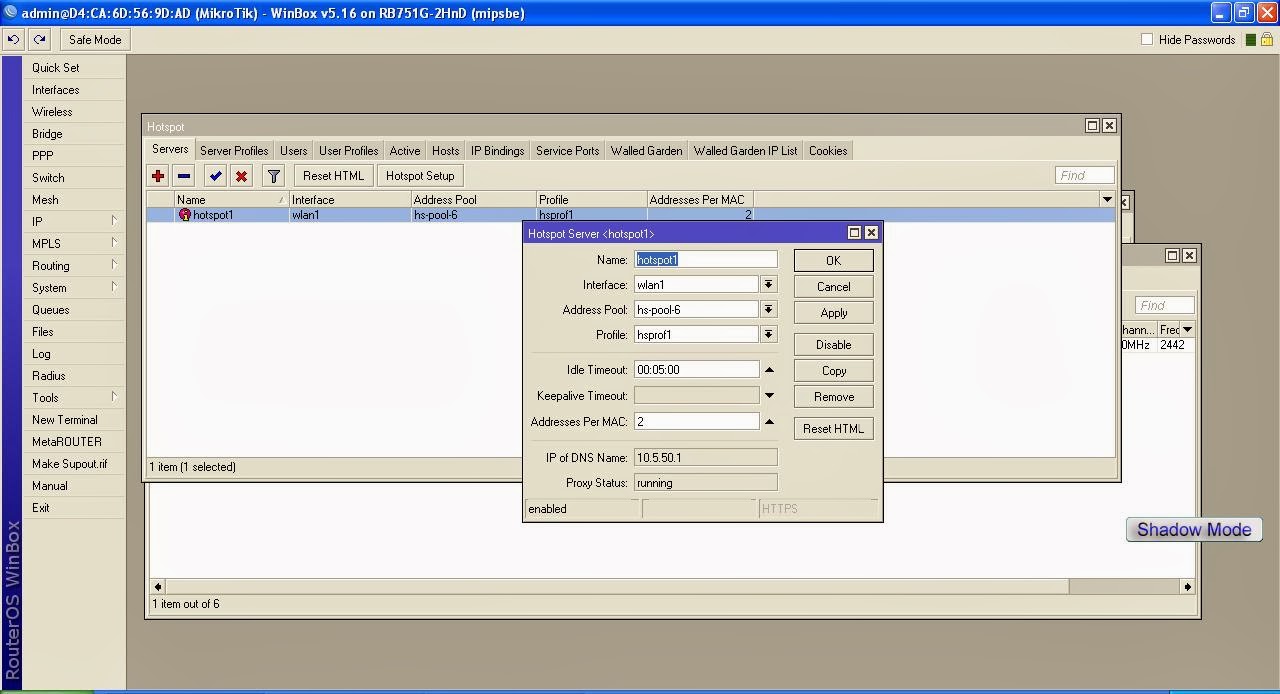Sort by Name column header
The image size is (1280, 694).
pos(231,200)
